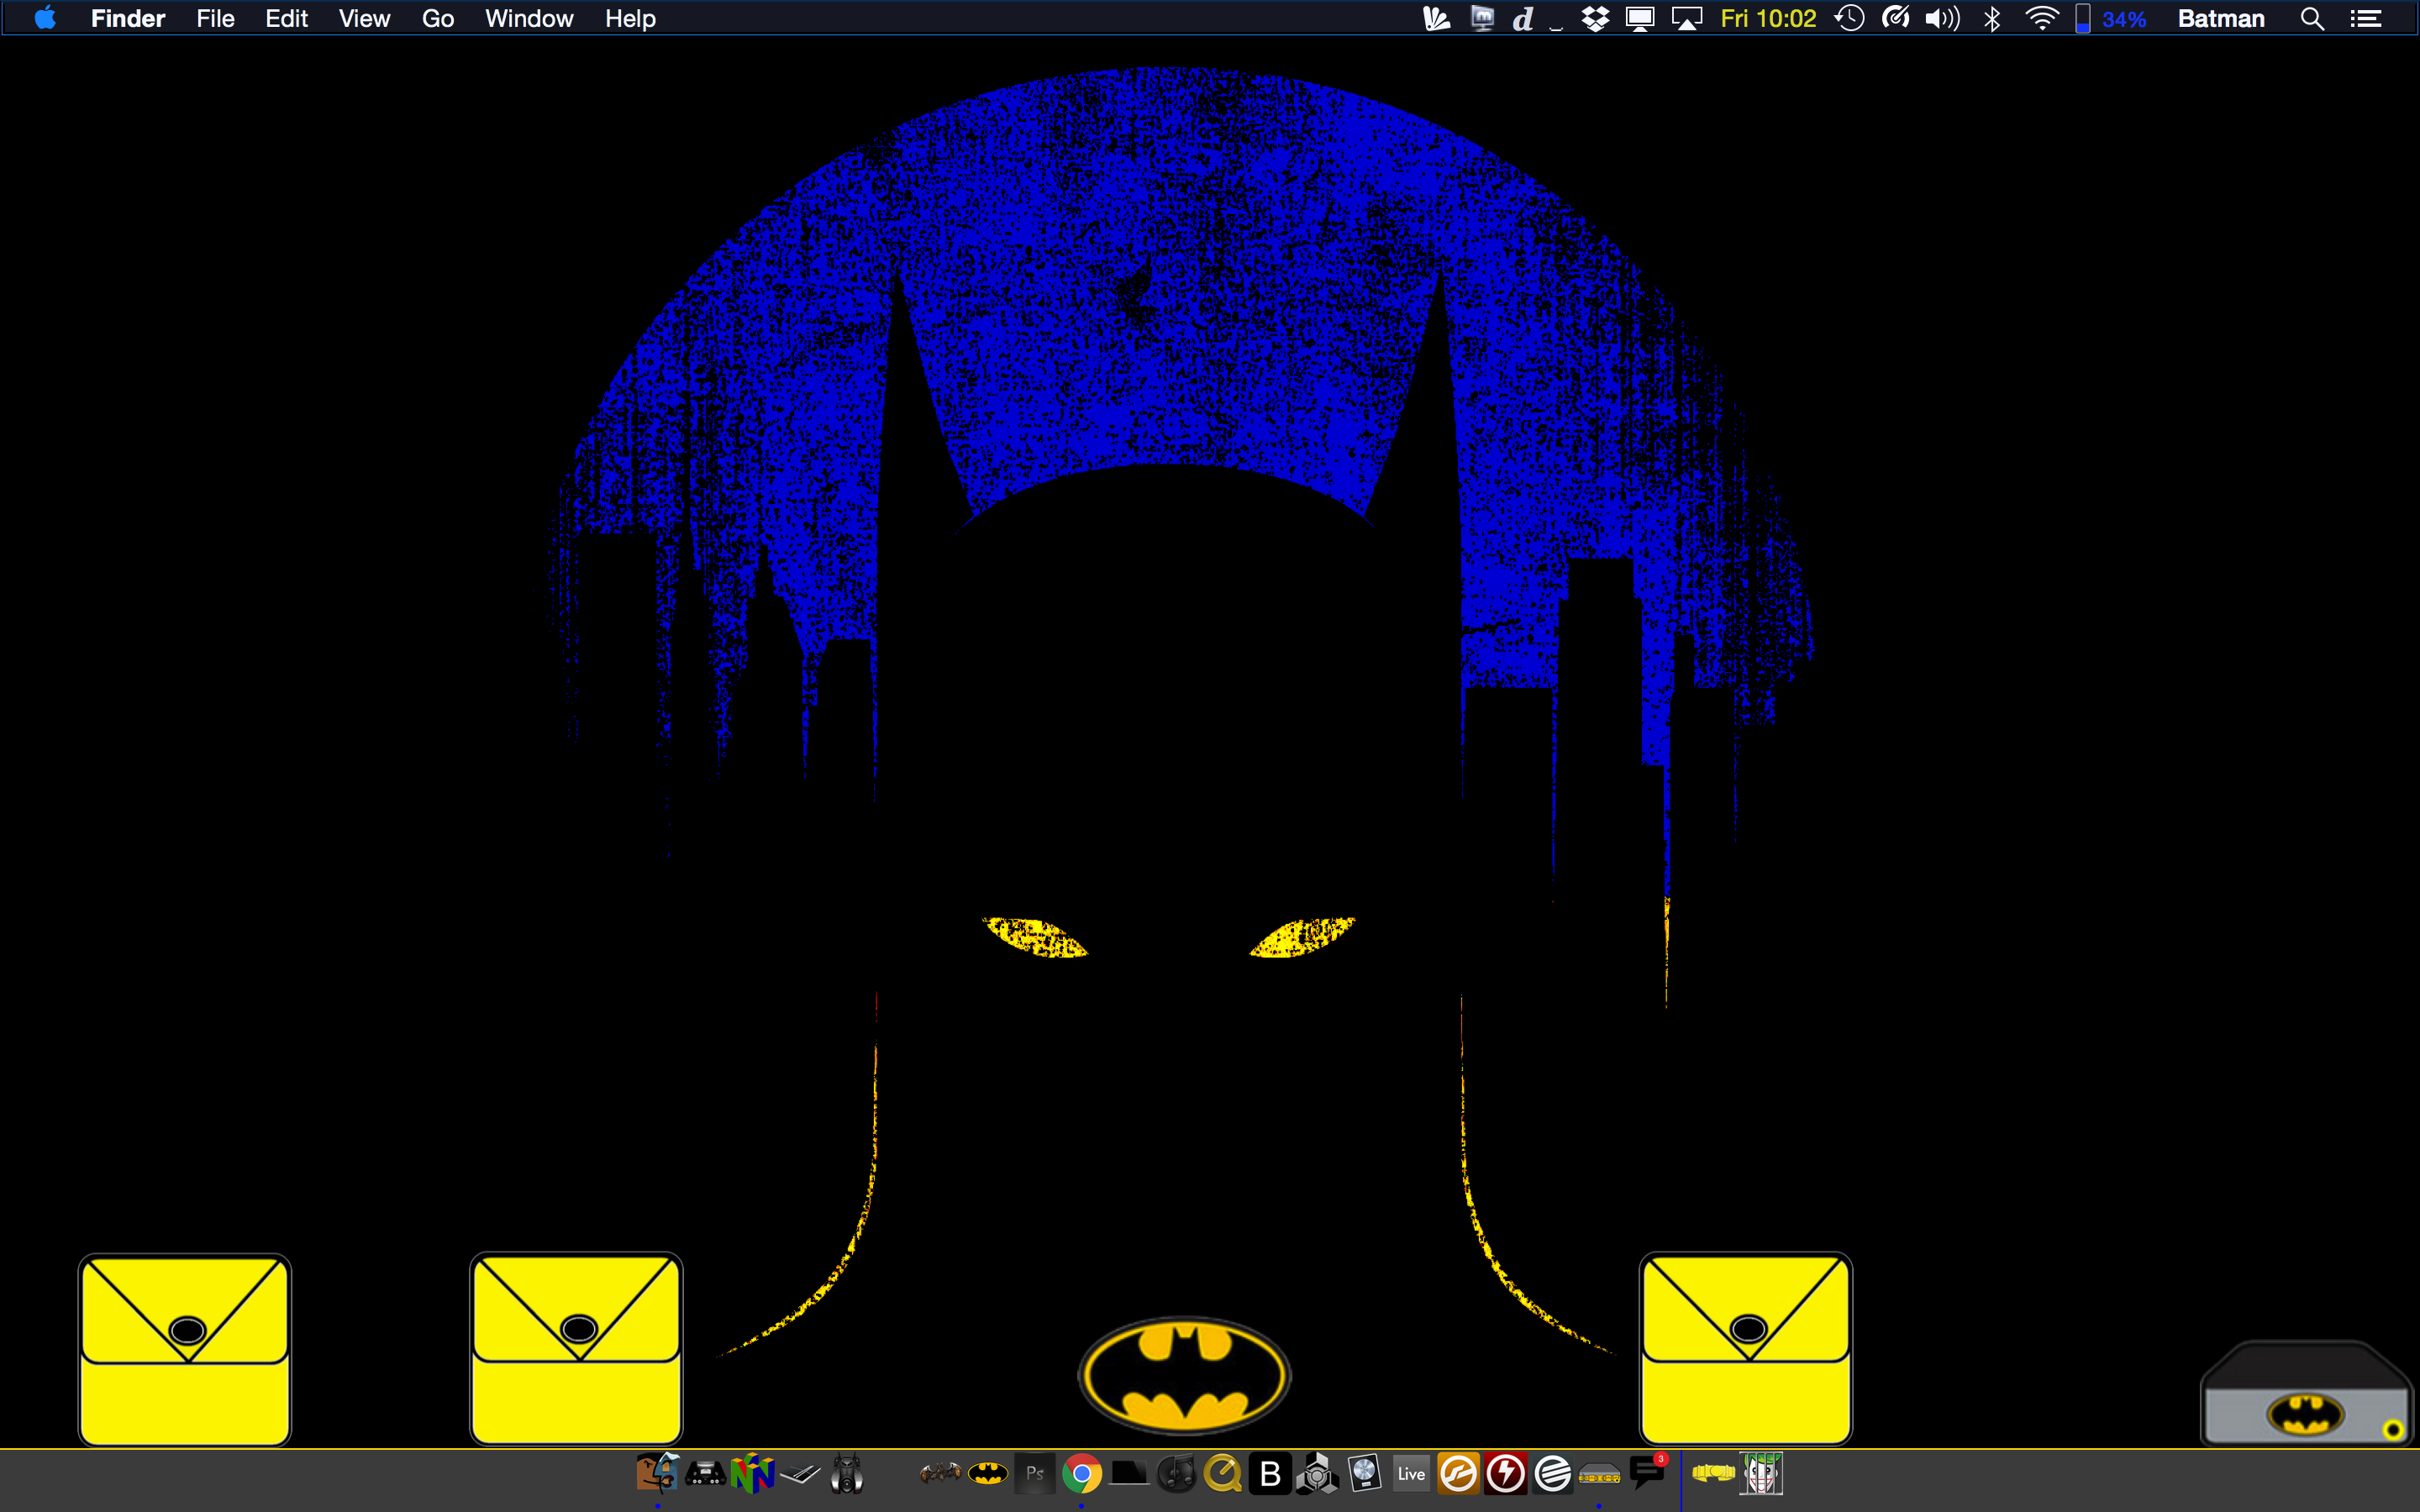The height and width of the screenshot is (1512, 2420).
Task: Click the flat gray tablet dock icon
Action: [x=800, y=1474]
